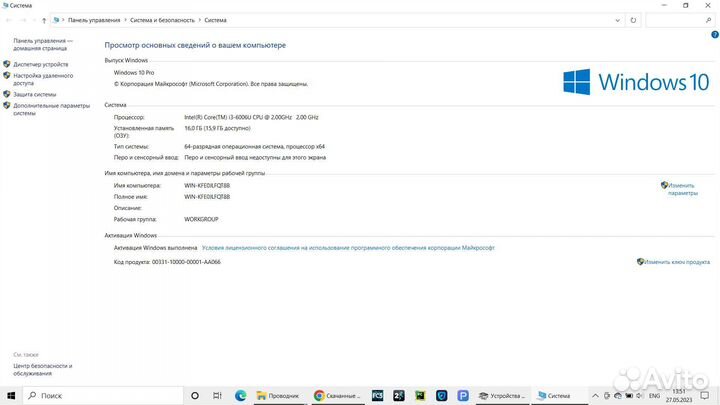Screen dimensions: 720x405
Task: Switch to the Устройства taskbar window
Action: [502, 395]
